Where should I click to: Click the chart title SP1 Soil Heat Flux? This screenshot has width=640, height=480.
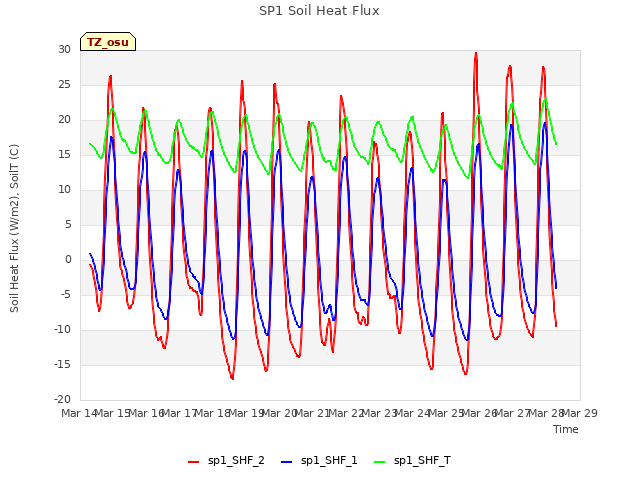[x=319, y=11]
